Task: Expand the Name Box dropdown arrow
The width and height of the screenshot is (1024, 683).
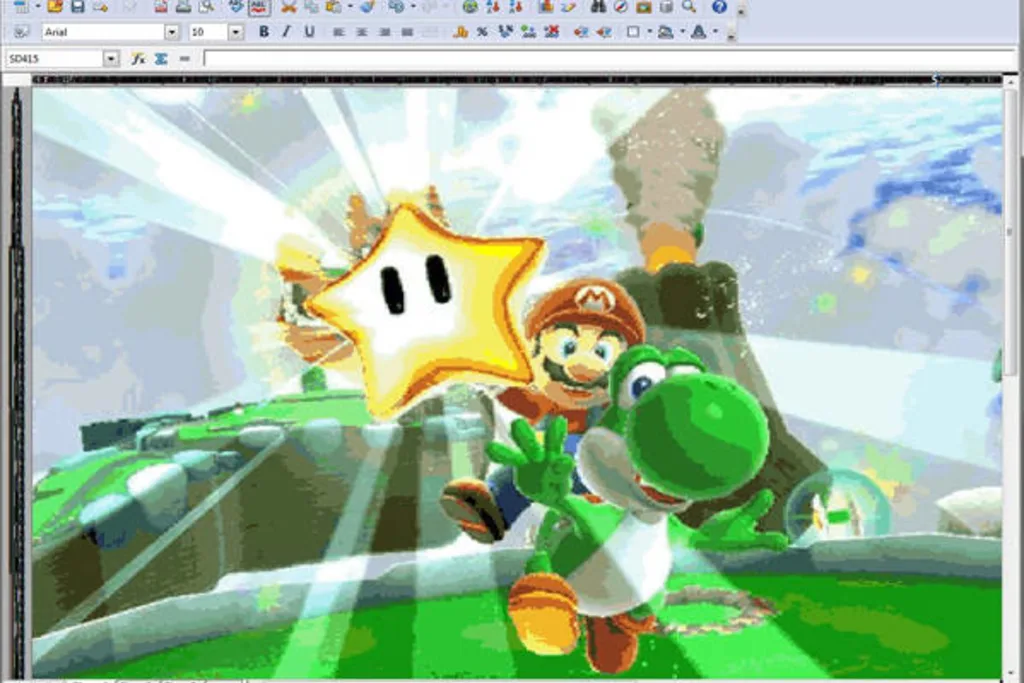Action: click(x=111, y=59)
